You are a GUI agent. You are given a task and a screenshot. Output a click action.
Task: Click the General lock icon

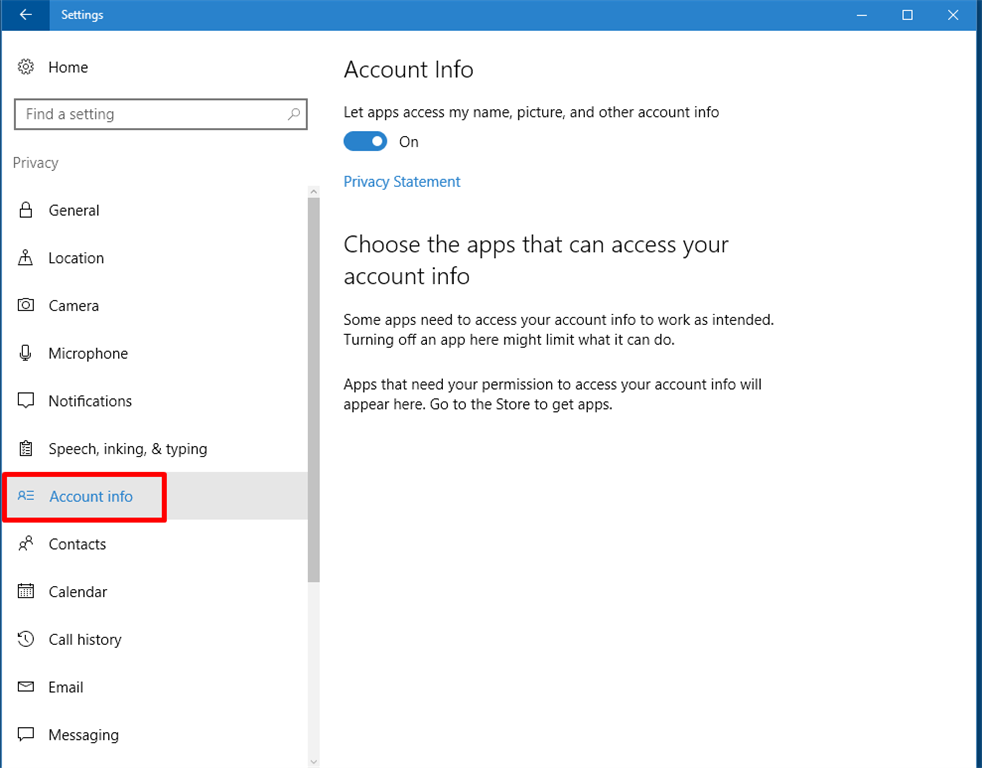point(26,210)
